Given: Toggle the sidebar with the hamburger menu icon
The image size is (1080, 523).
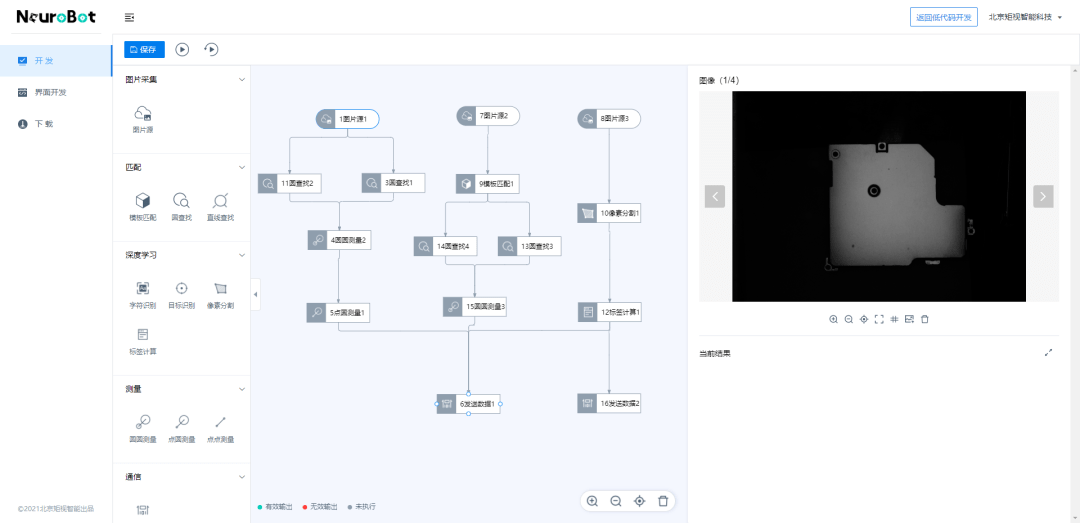Looking at the screenshot, I should point(129,18).
